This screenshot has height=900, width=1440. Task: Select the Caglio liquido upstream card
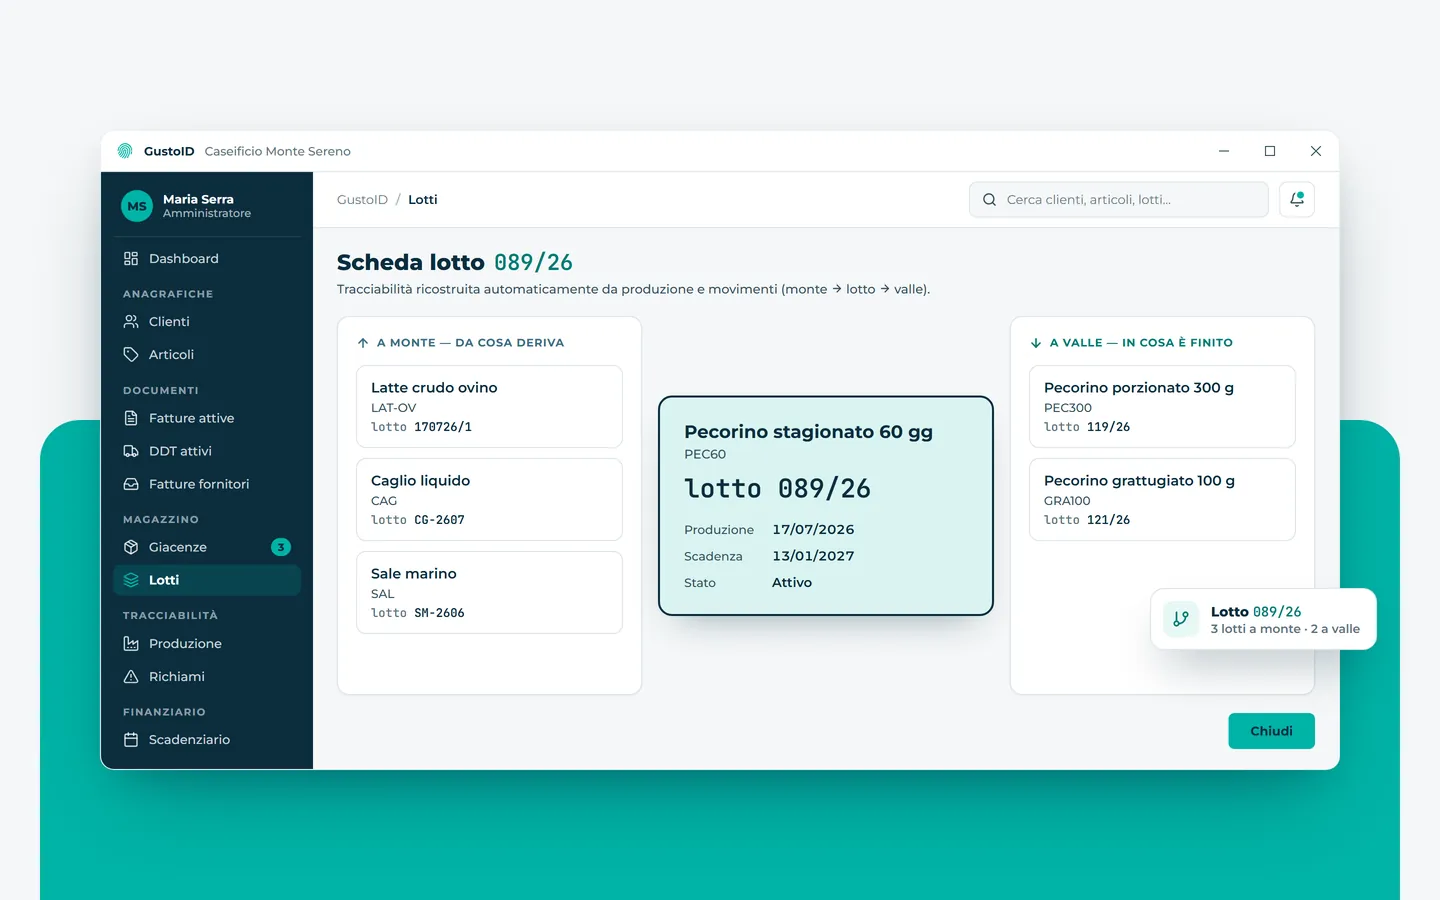(489, 499)
